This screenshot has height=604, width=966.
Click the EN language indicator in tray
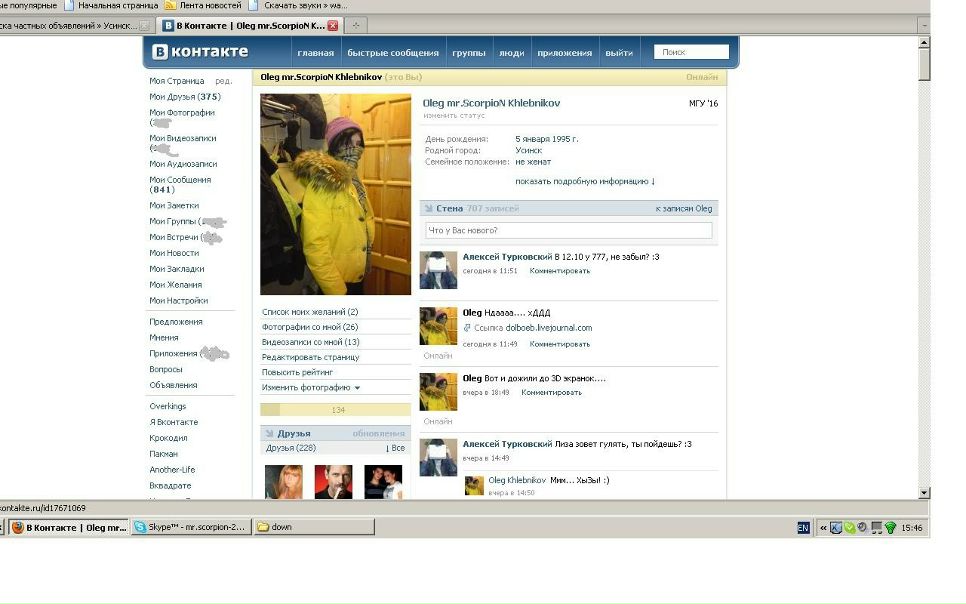[803, 528]
